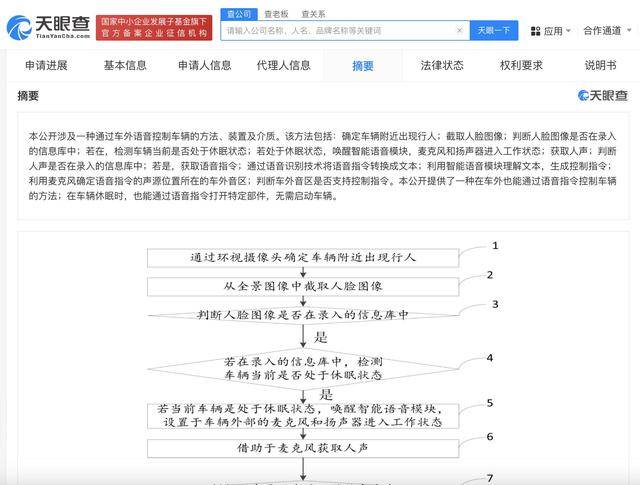
Task: Open the 说明书 tab
Action: coord(600,65)
